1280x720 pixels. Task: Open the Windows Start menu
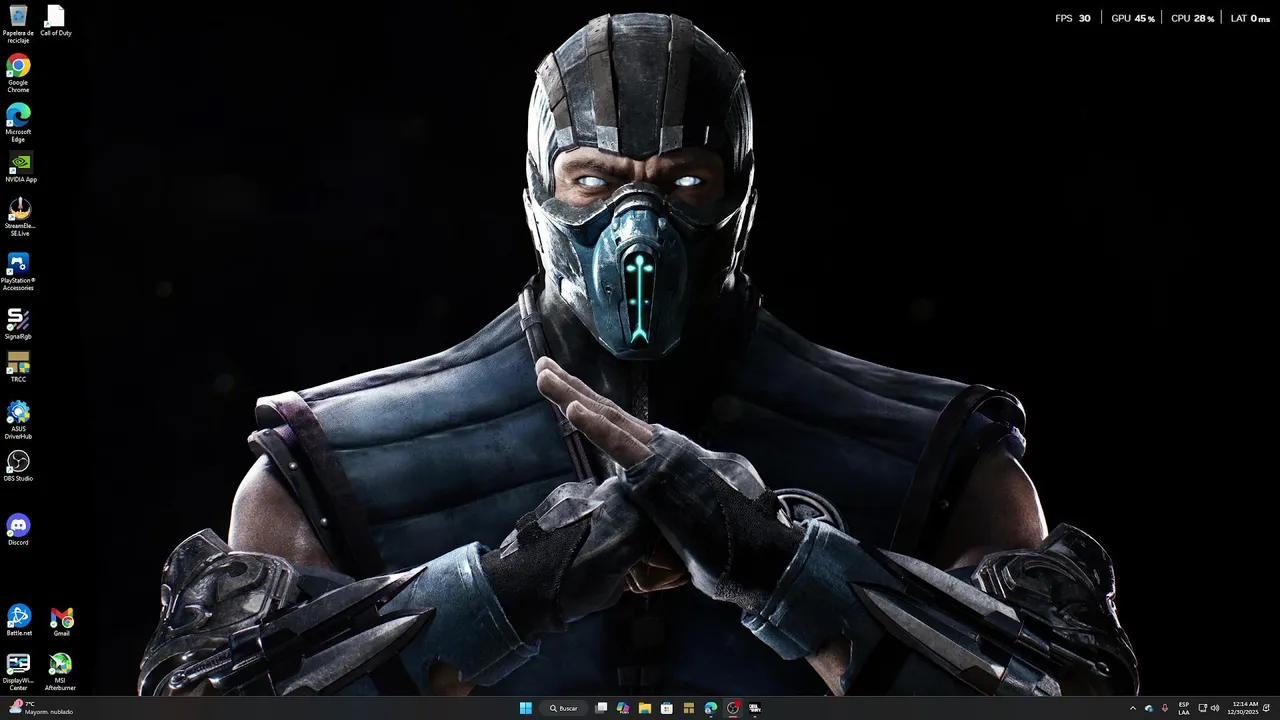click(x=526, y=708)
